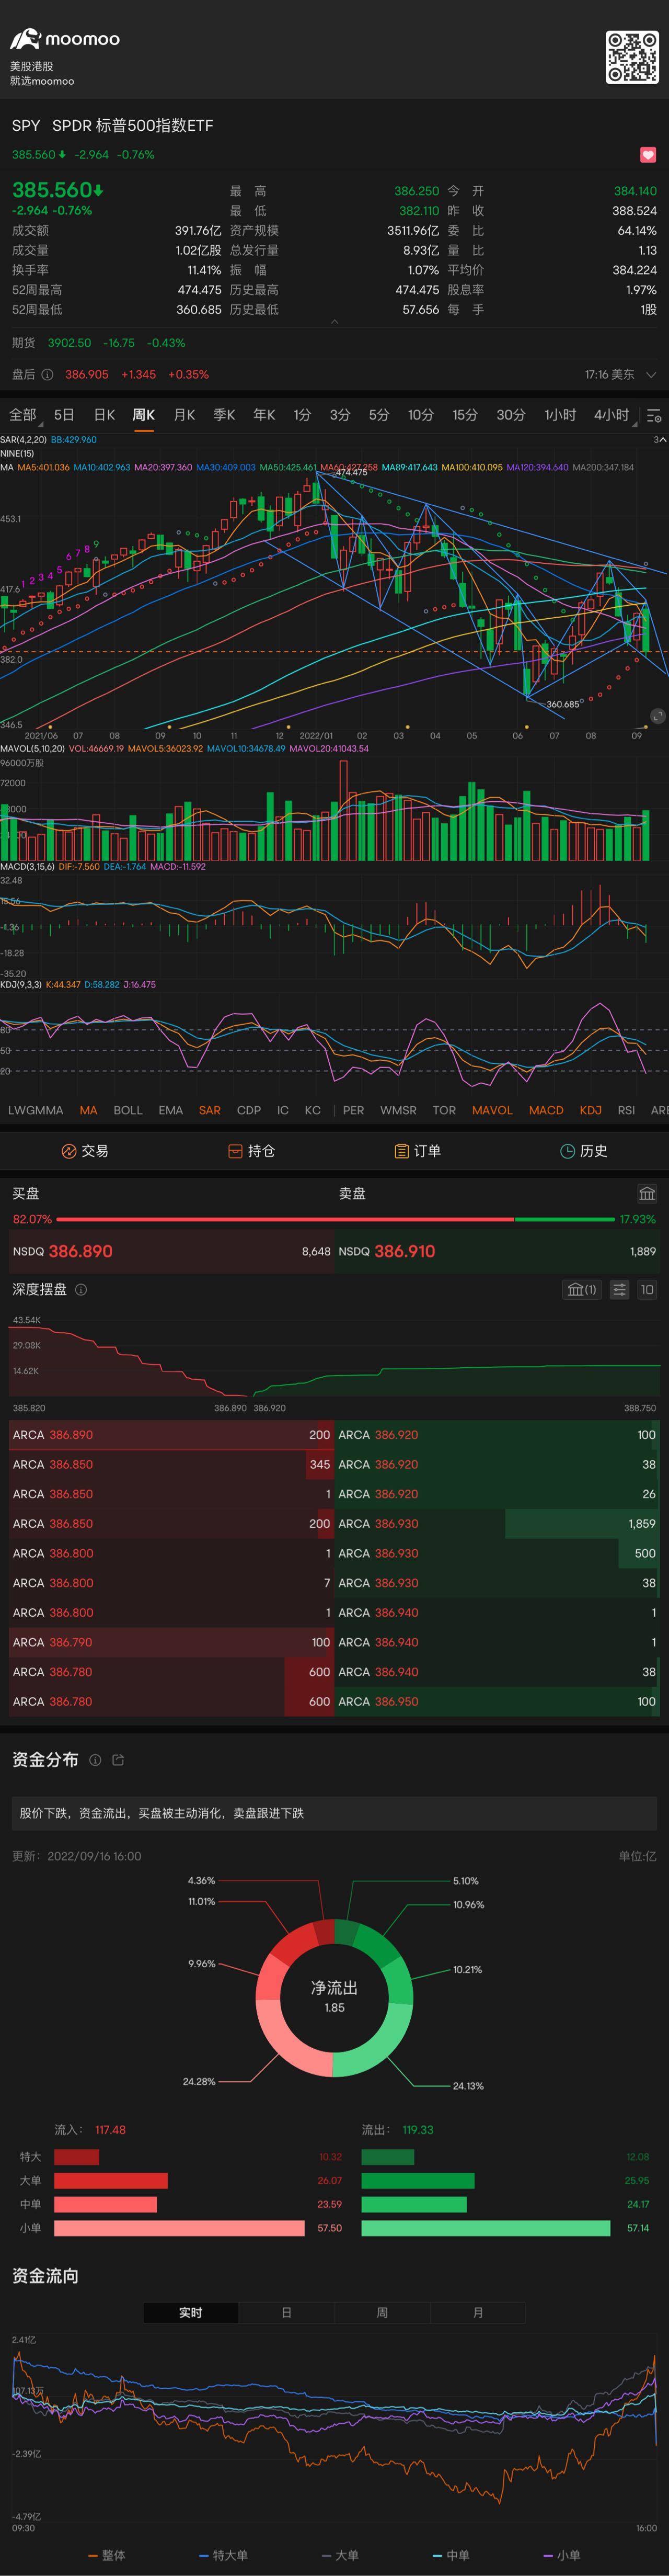669x2576 pixels.
Task: Enable the WMSR indicator
Action: [398, 1110]
